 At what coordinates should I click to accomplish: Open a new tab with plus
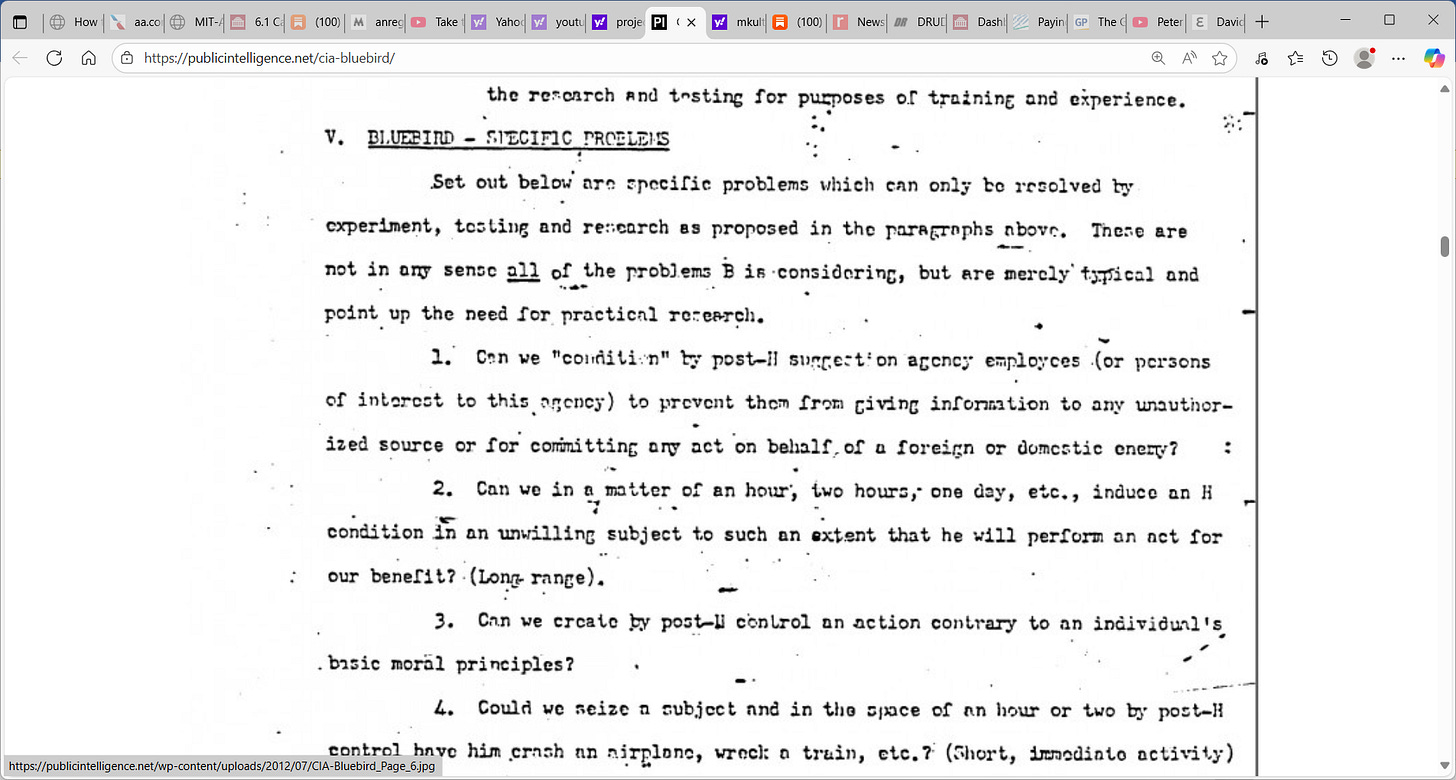pyautogui.click(x=1262, y=21)
